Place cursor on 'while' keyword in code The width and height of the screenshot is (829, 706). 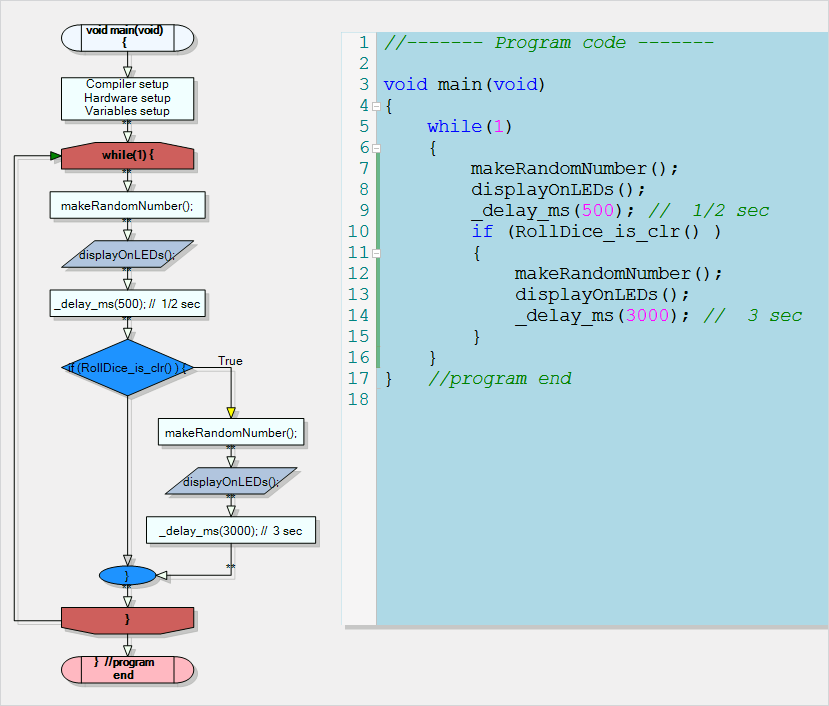454,127
